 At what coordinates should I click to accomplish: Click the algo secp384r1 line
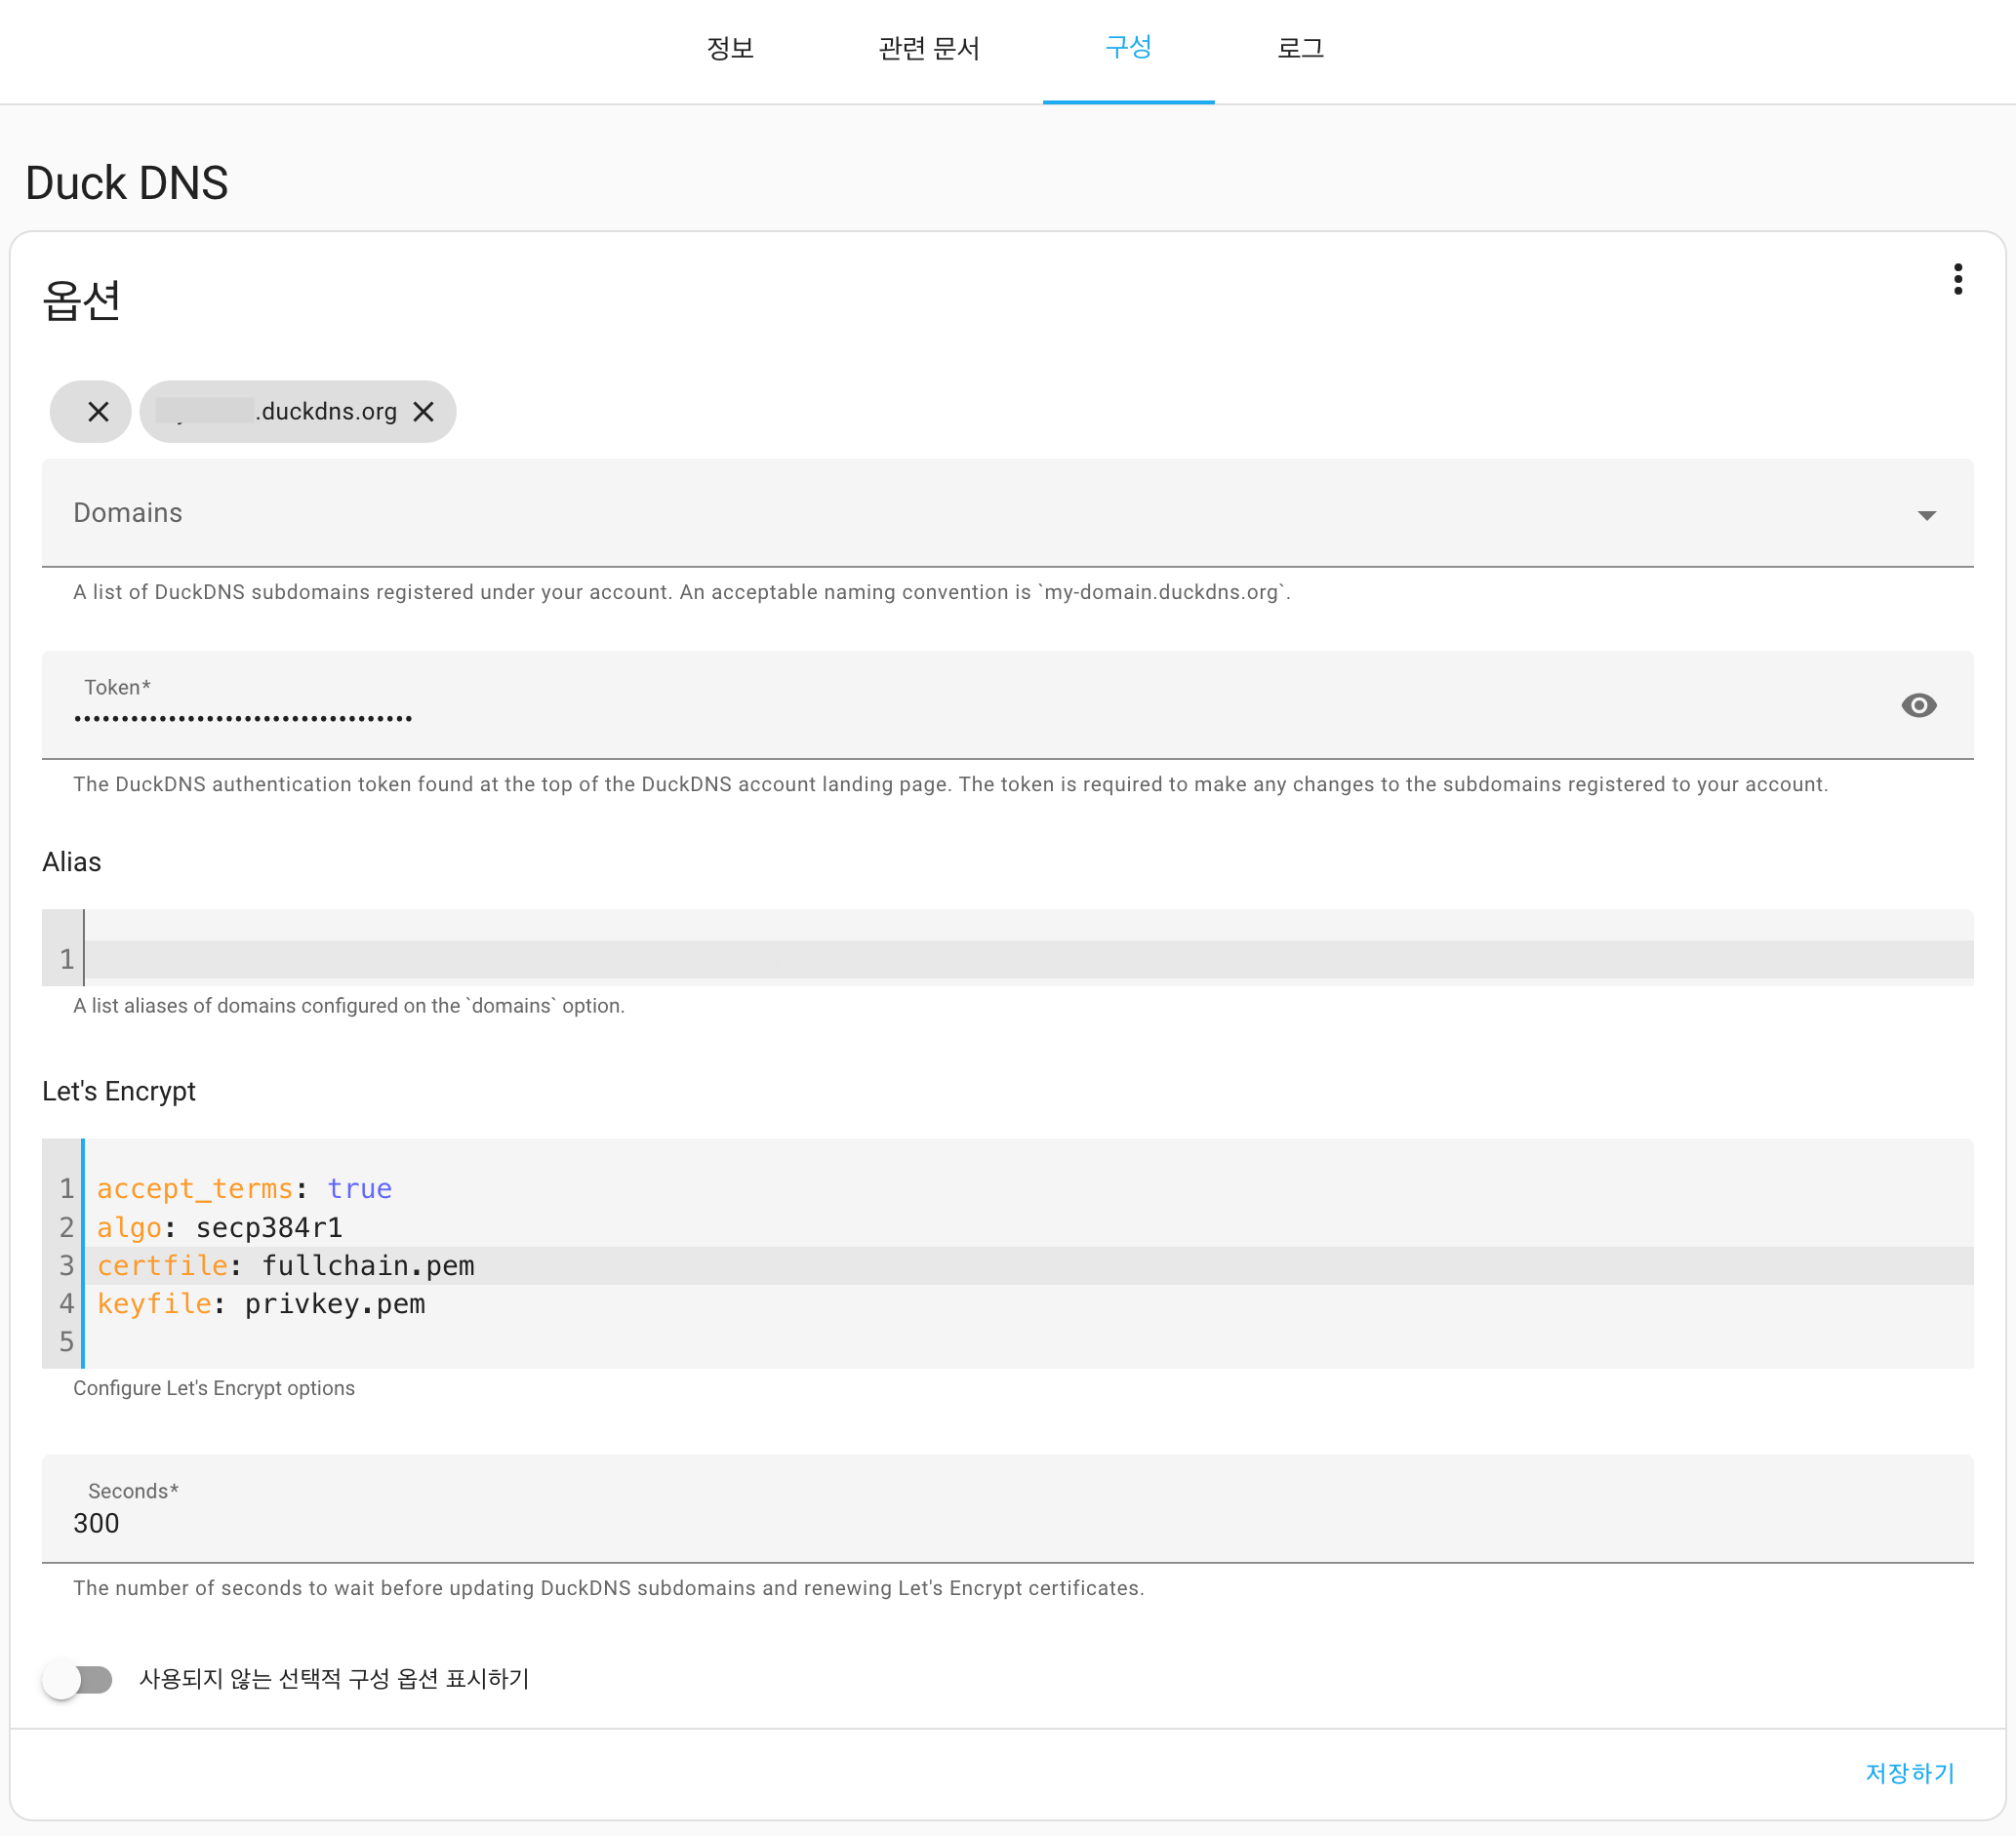tap(600, 1227)
